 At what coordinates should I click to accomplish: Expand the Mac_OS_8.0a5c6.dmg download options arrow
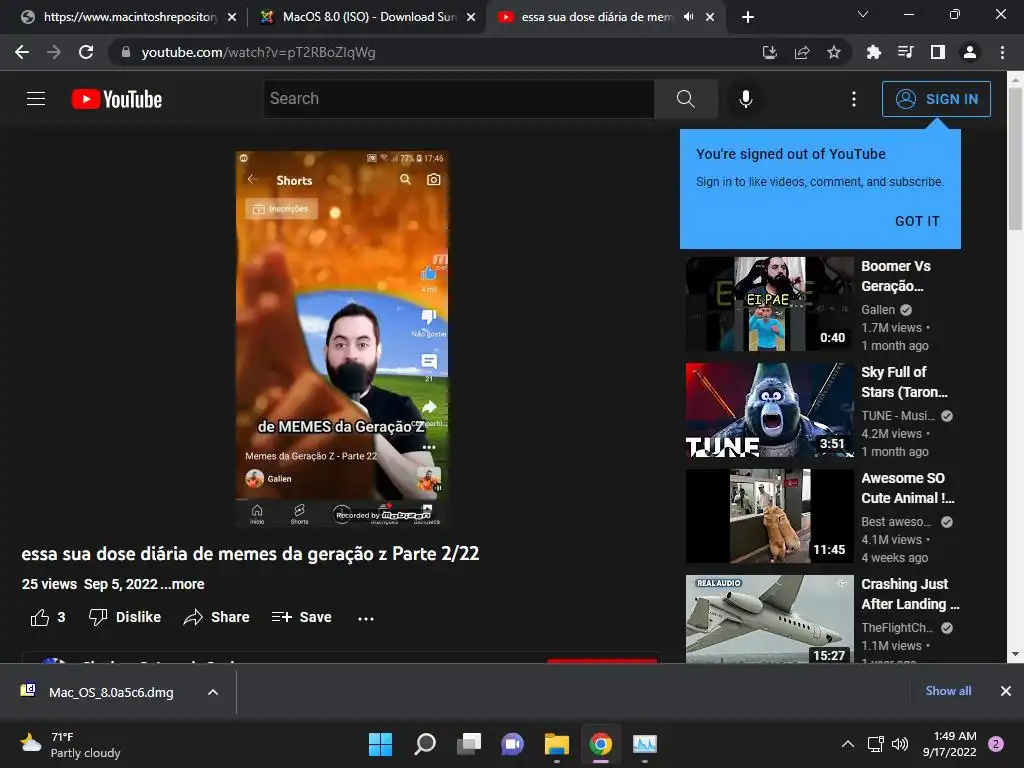(x=213, y=692)
